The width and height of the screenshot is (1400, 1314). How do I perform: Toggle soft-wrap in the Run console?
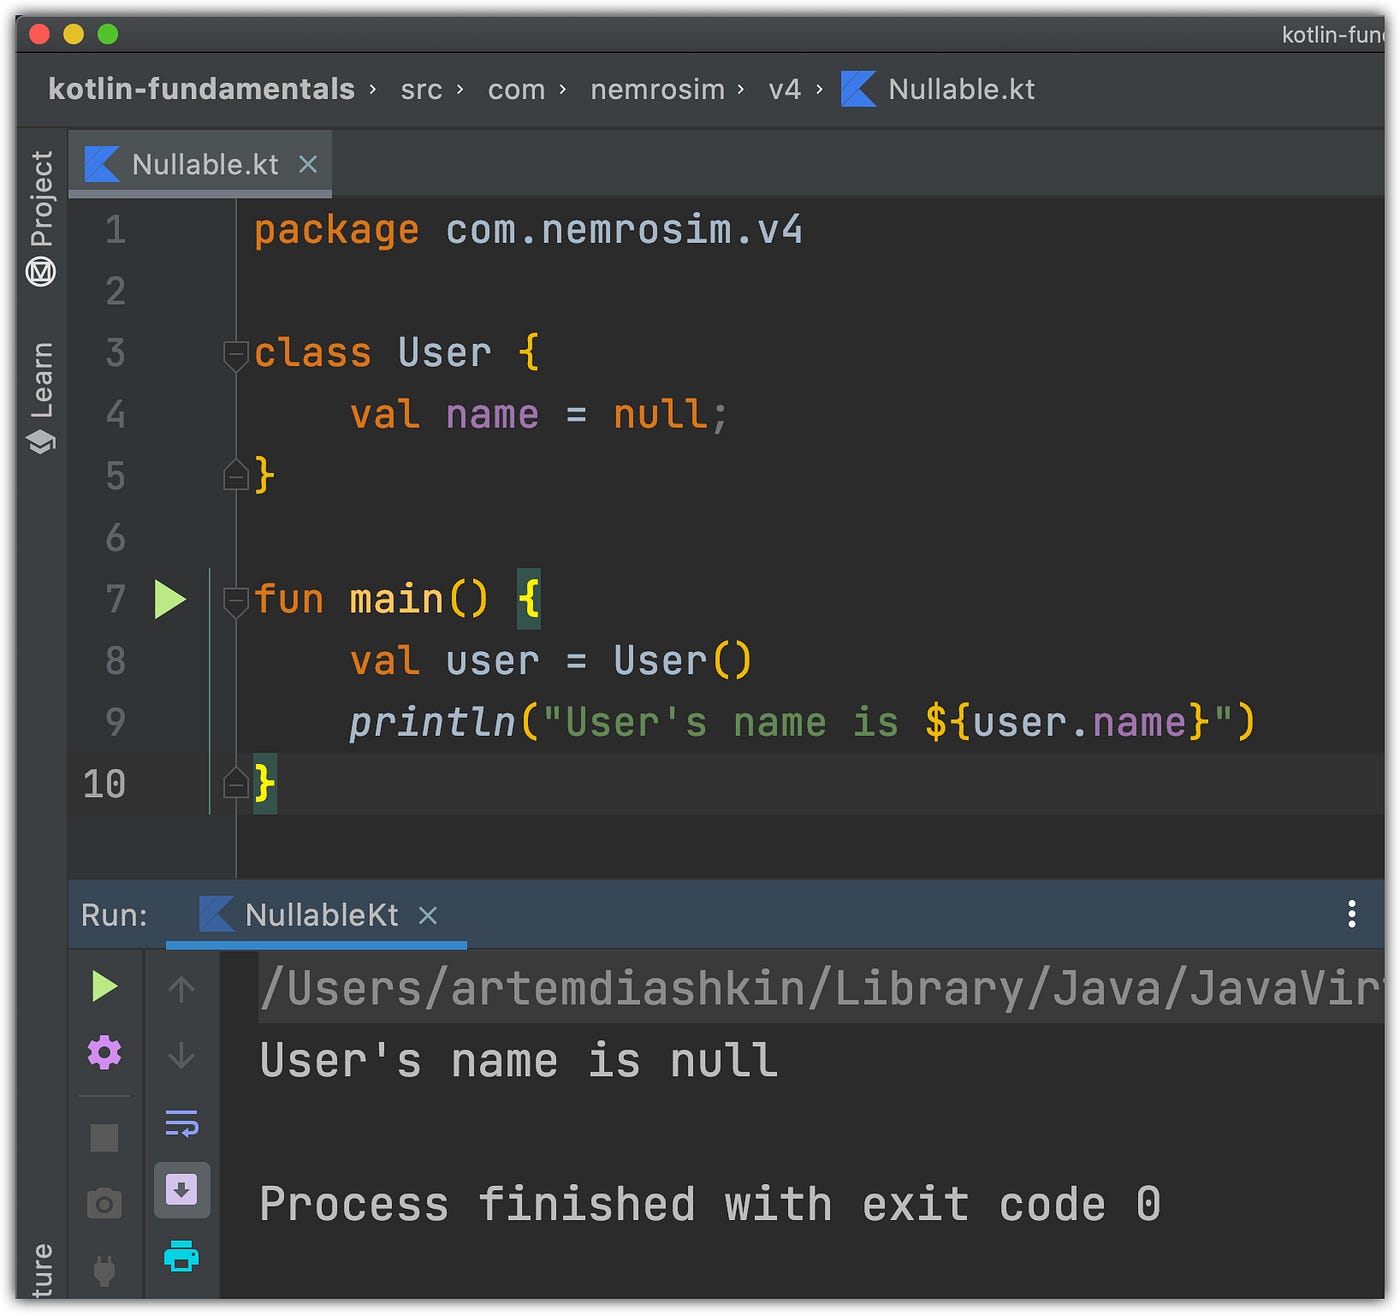point(182,1124)
